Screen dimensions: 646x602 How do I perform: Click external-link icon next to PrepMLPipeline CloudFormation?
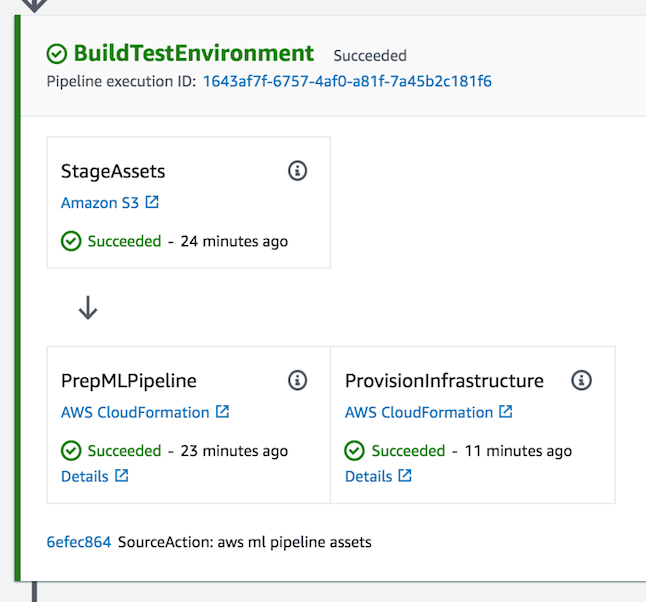pyautogui.click(x=222, y=411)
